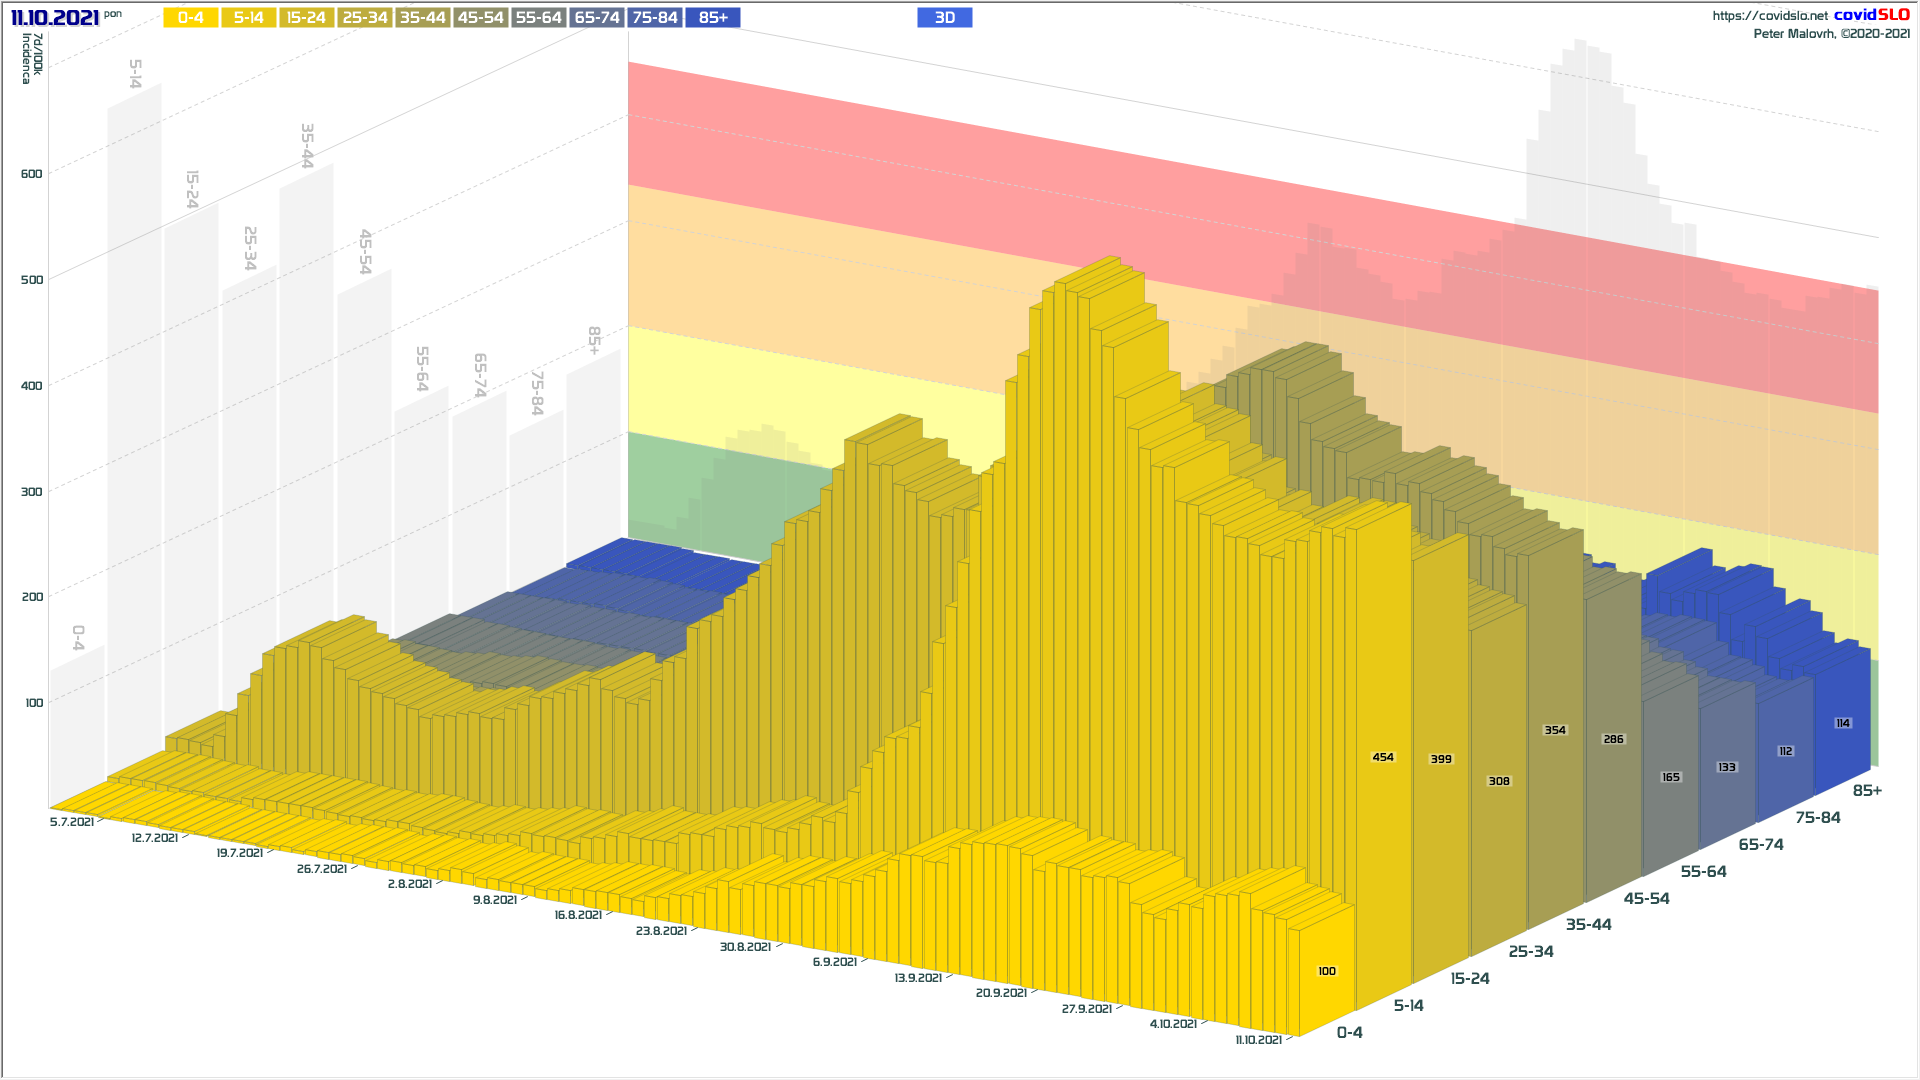Toggle the 65-74 legend button
This screenshot has width=1920, height=1080.
597,18
